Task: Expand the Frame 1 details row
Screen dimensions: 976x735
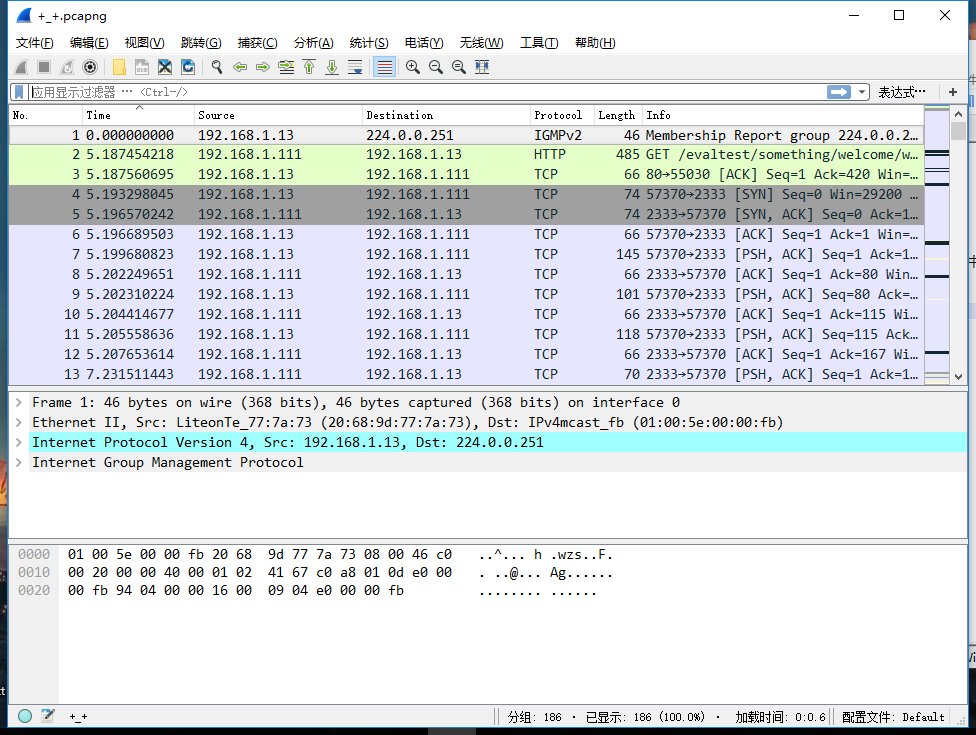Action: pos(19,403)
